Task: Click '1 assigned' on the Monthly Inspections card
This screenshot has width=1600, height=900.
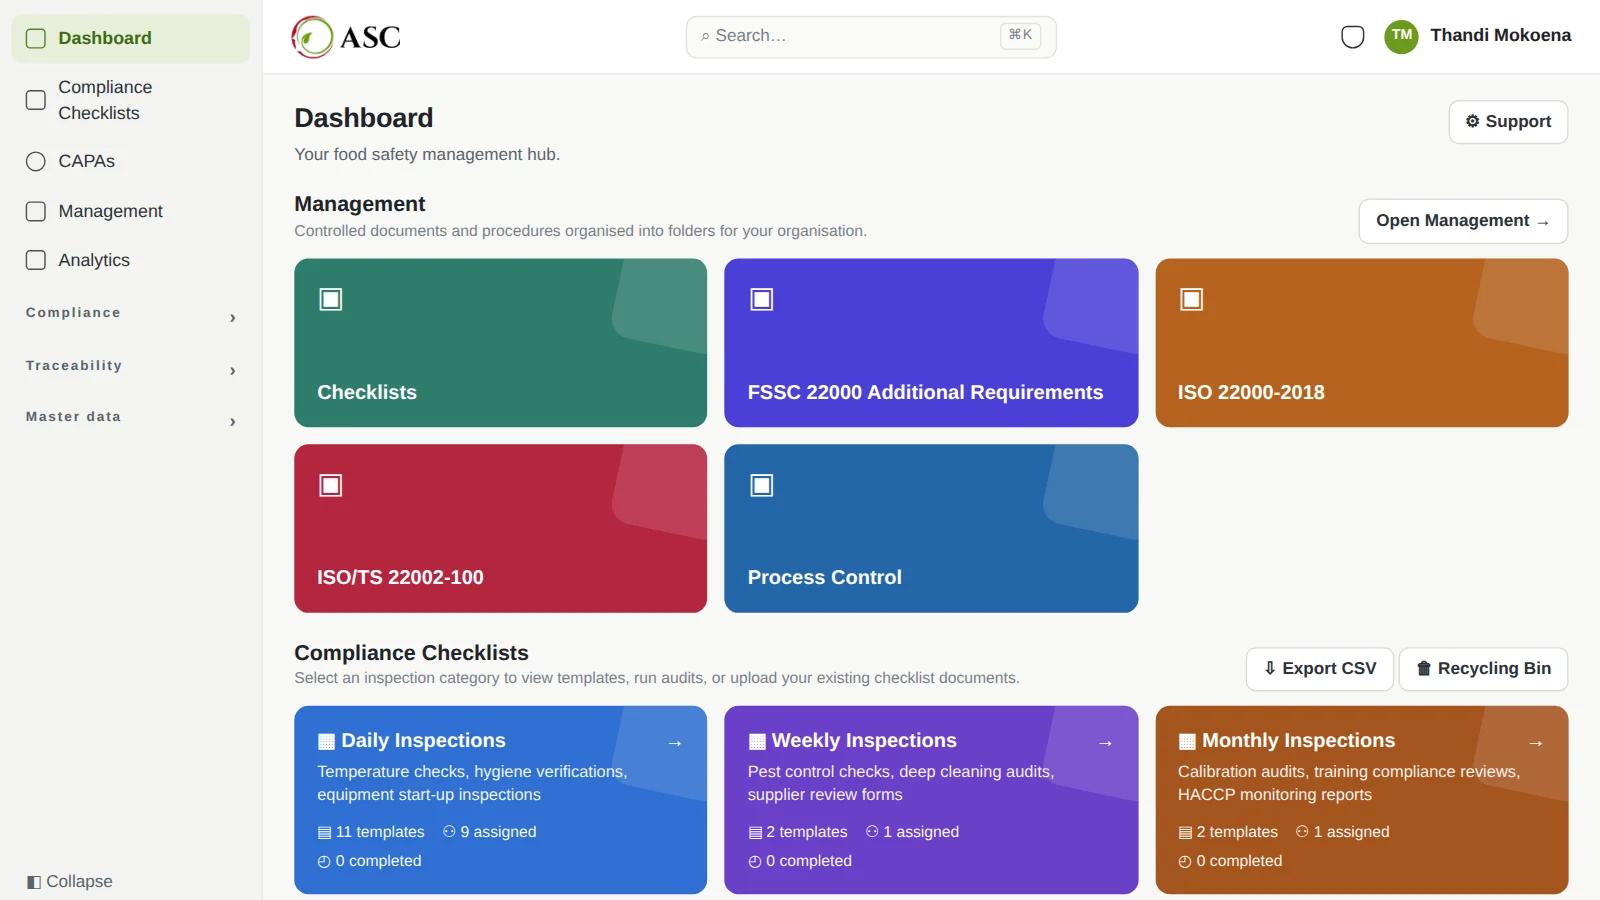Action: coord(1343,832)
